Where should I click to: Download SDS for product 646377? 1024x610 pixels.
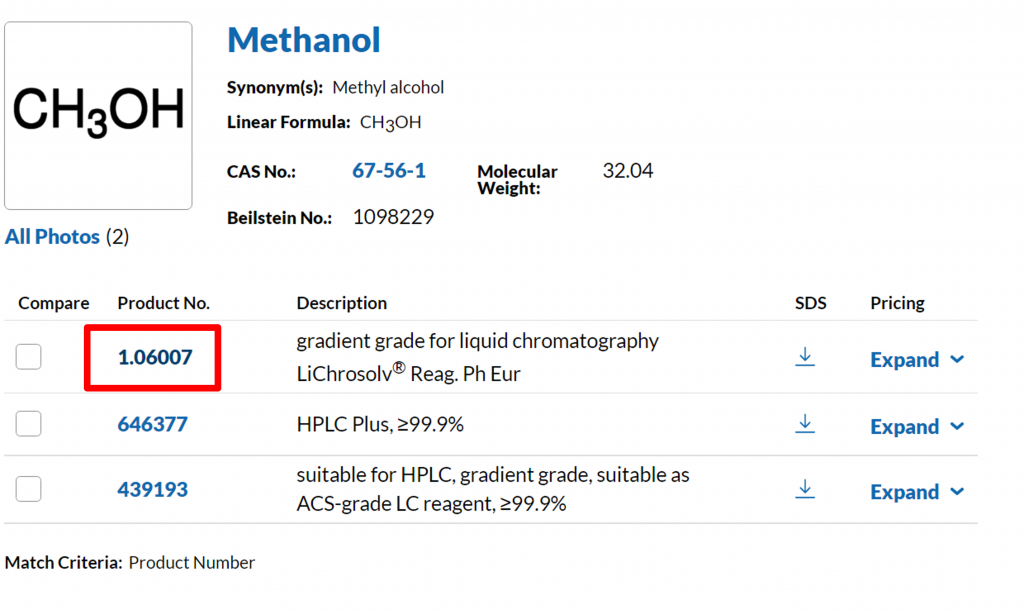coord(805,424)
